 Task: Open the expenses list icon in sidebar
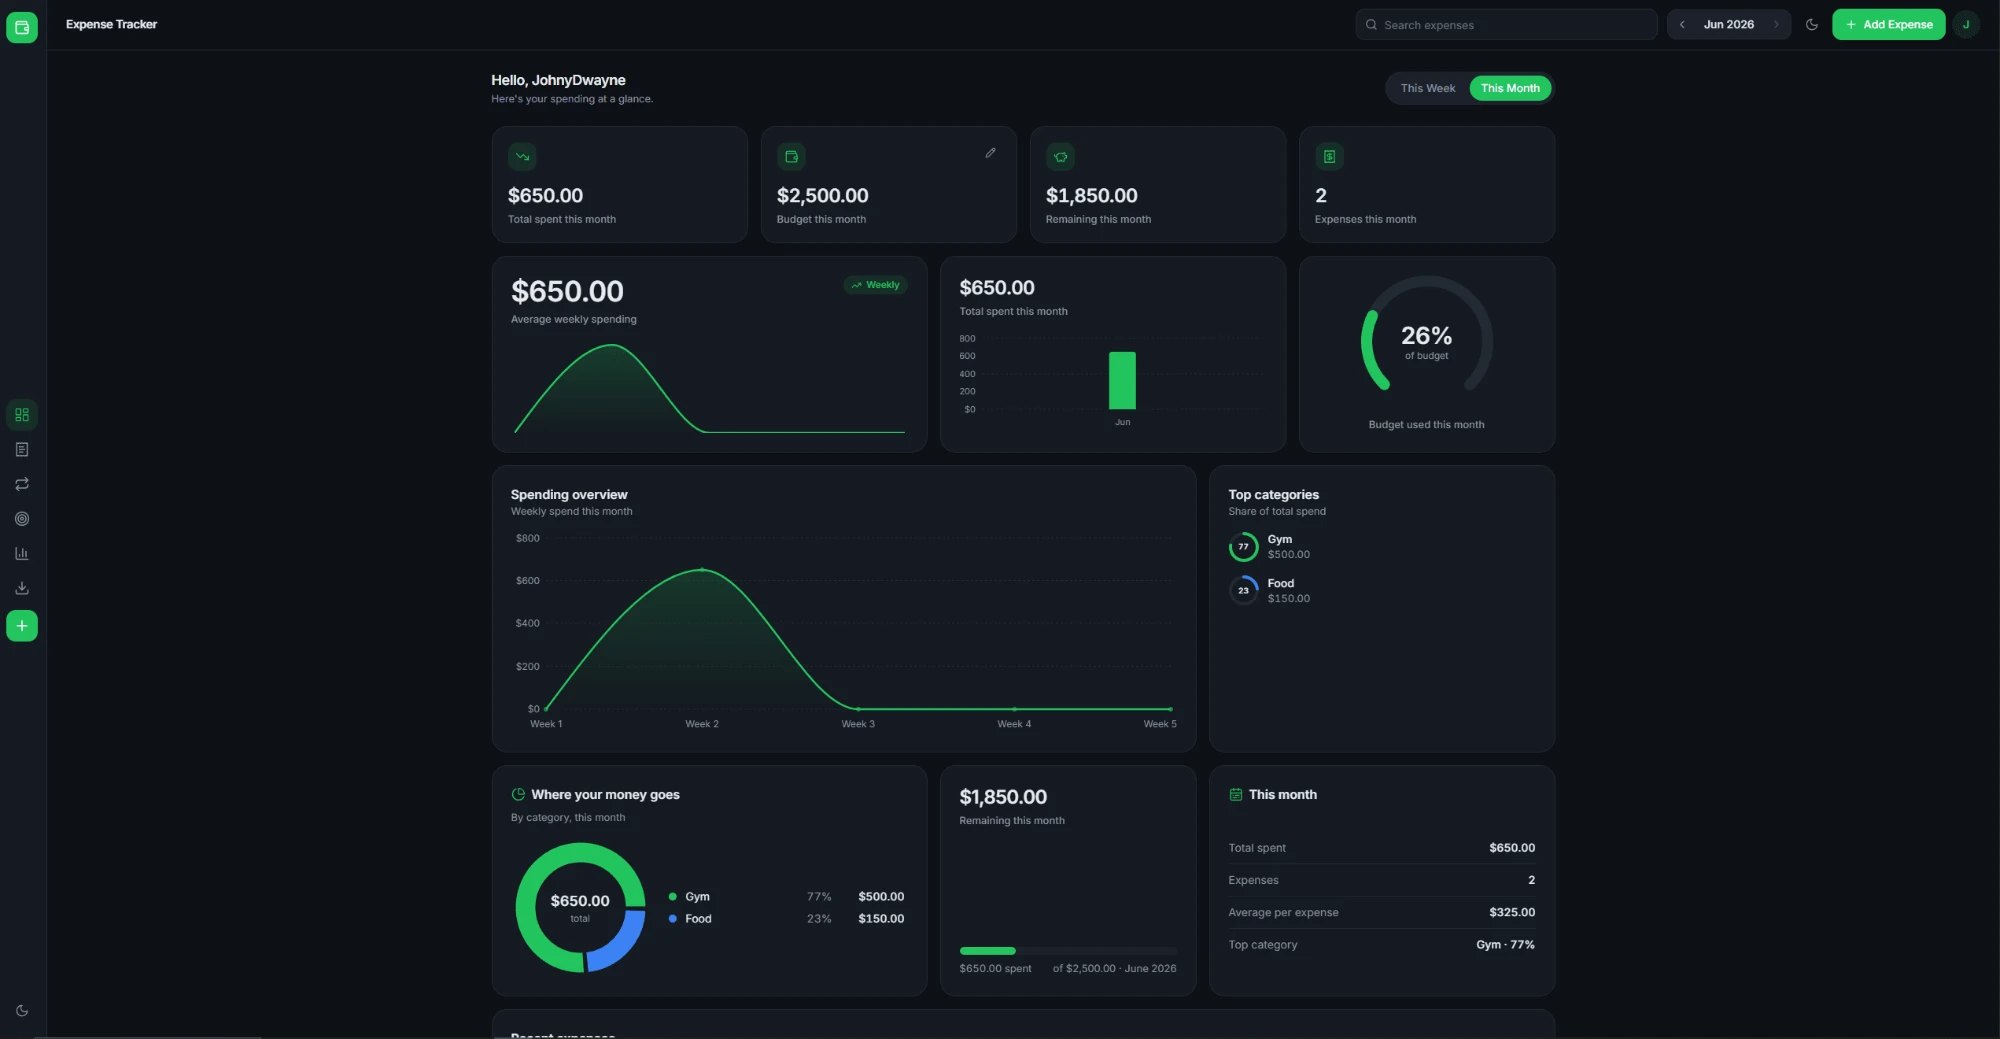coord(22,450)
